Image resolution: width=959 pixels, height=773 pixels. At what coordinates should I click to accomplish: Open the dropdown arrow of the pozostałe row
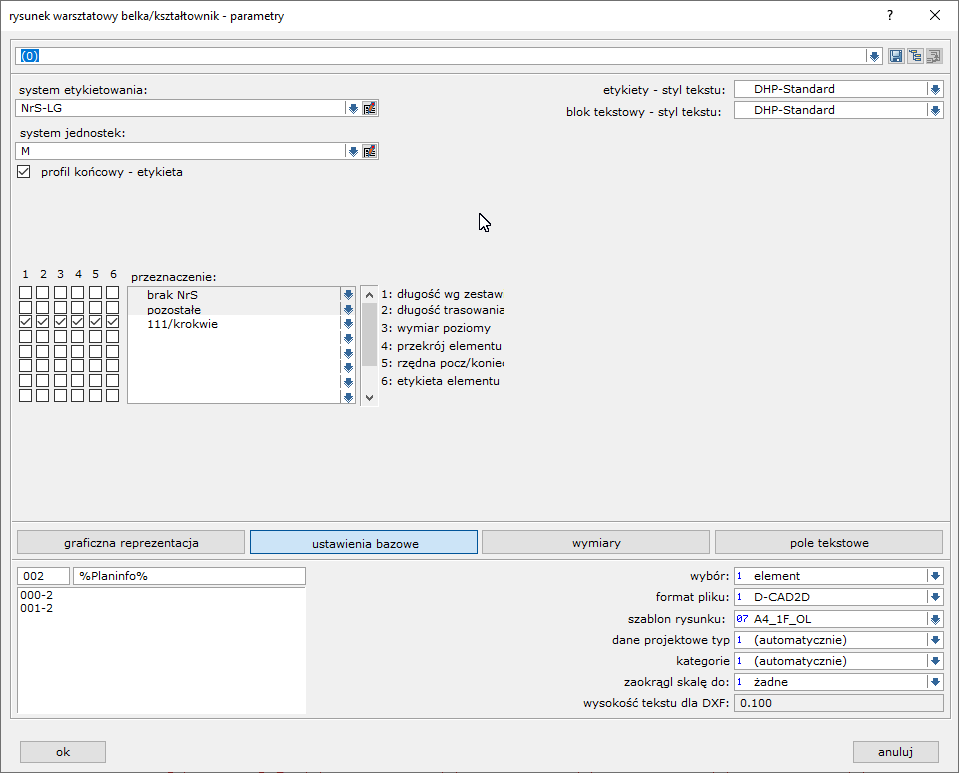point(348,309)
